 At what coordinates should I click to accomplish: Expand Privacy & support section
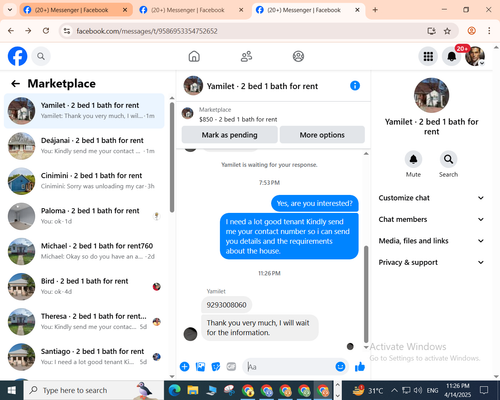tap(431, 262)
